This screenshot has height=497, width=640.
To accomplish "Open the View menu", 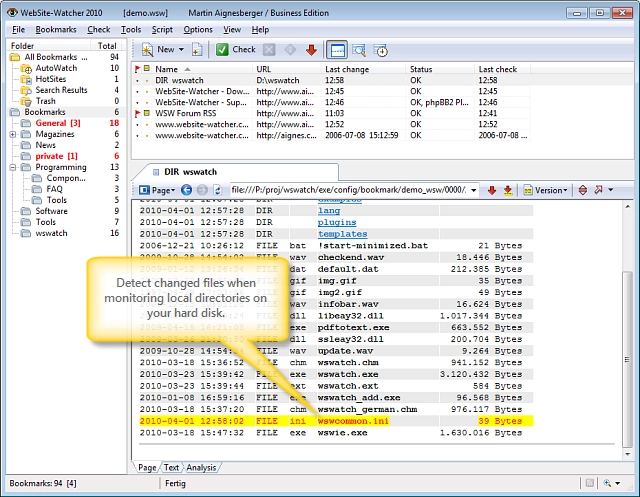I will coord(232,30).
